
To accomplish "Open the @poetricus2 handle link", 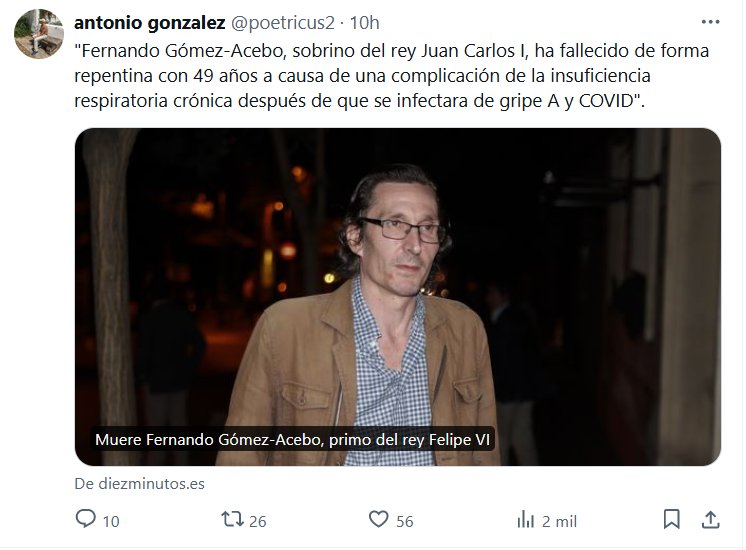I will point(283,22).
